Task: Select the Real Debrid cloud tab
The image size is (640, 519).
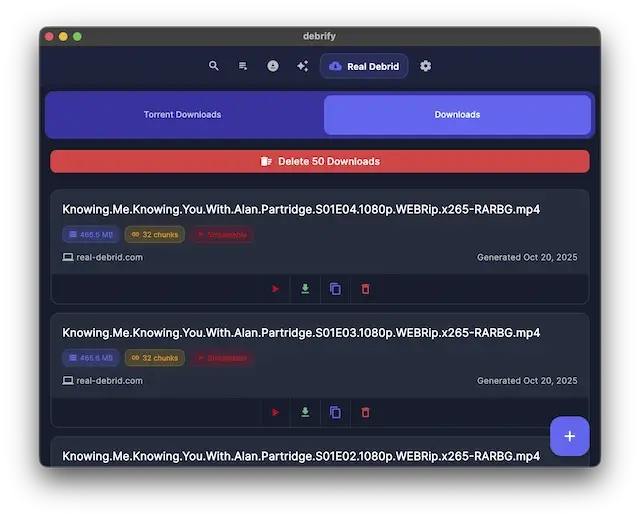Action: point(364,66)
